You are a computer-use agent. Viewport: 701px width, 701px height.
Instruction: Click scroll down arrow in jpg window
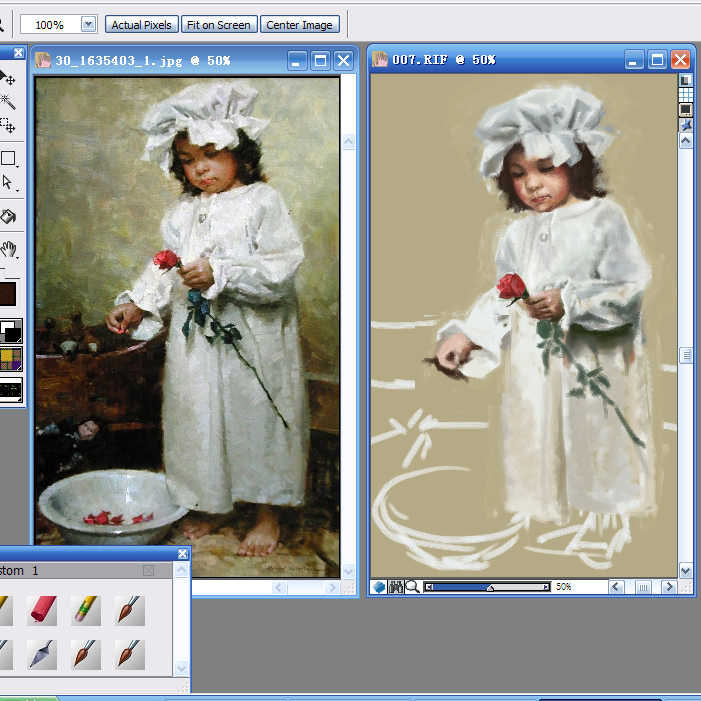tap(348, 571)
